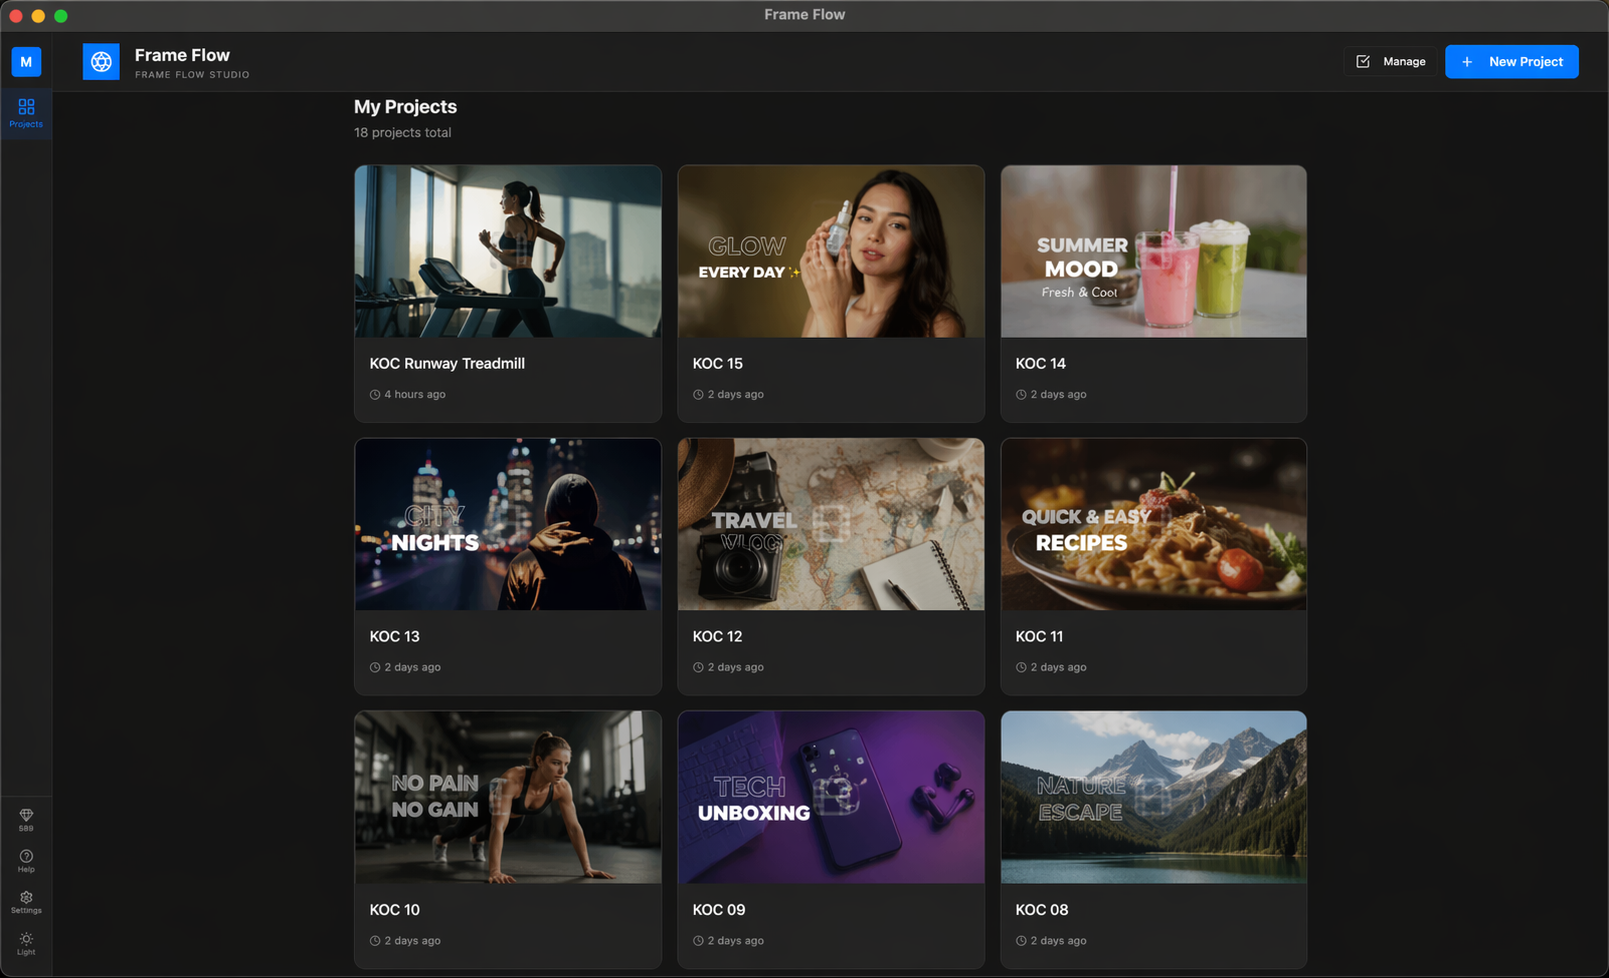Create a New Project
Image resolution: width=1609 pixels, height=978 pixels.
point(1511,62)
